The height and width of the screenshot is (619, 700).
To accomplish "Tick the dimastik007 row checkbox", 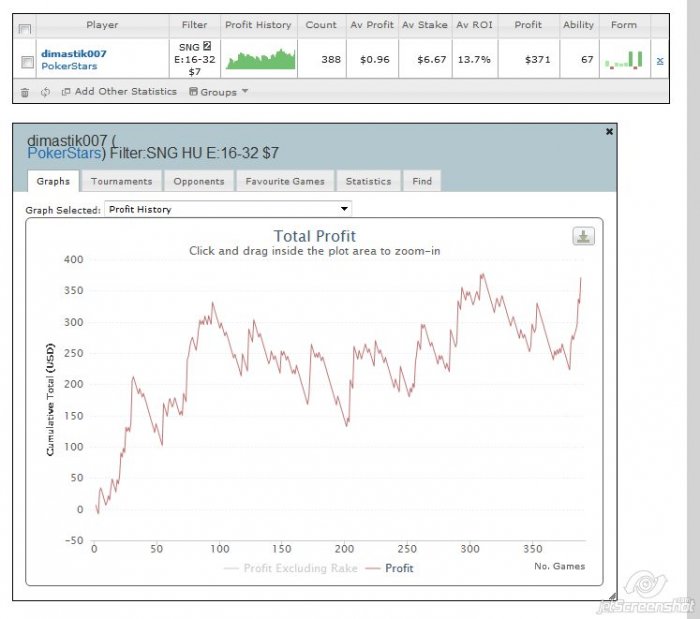I will point(27,62).
